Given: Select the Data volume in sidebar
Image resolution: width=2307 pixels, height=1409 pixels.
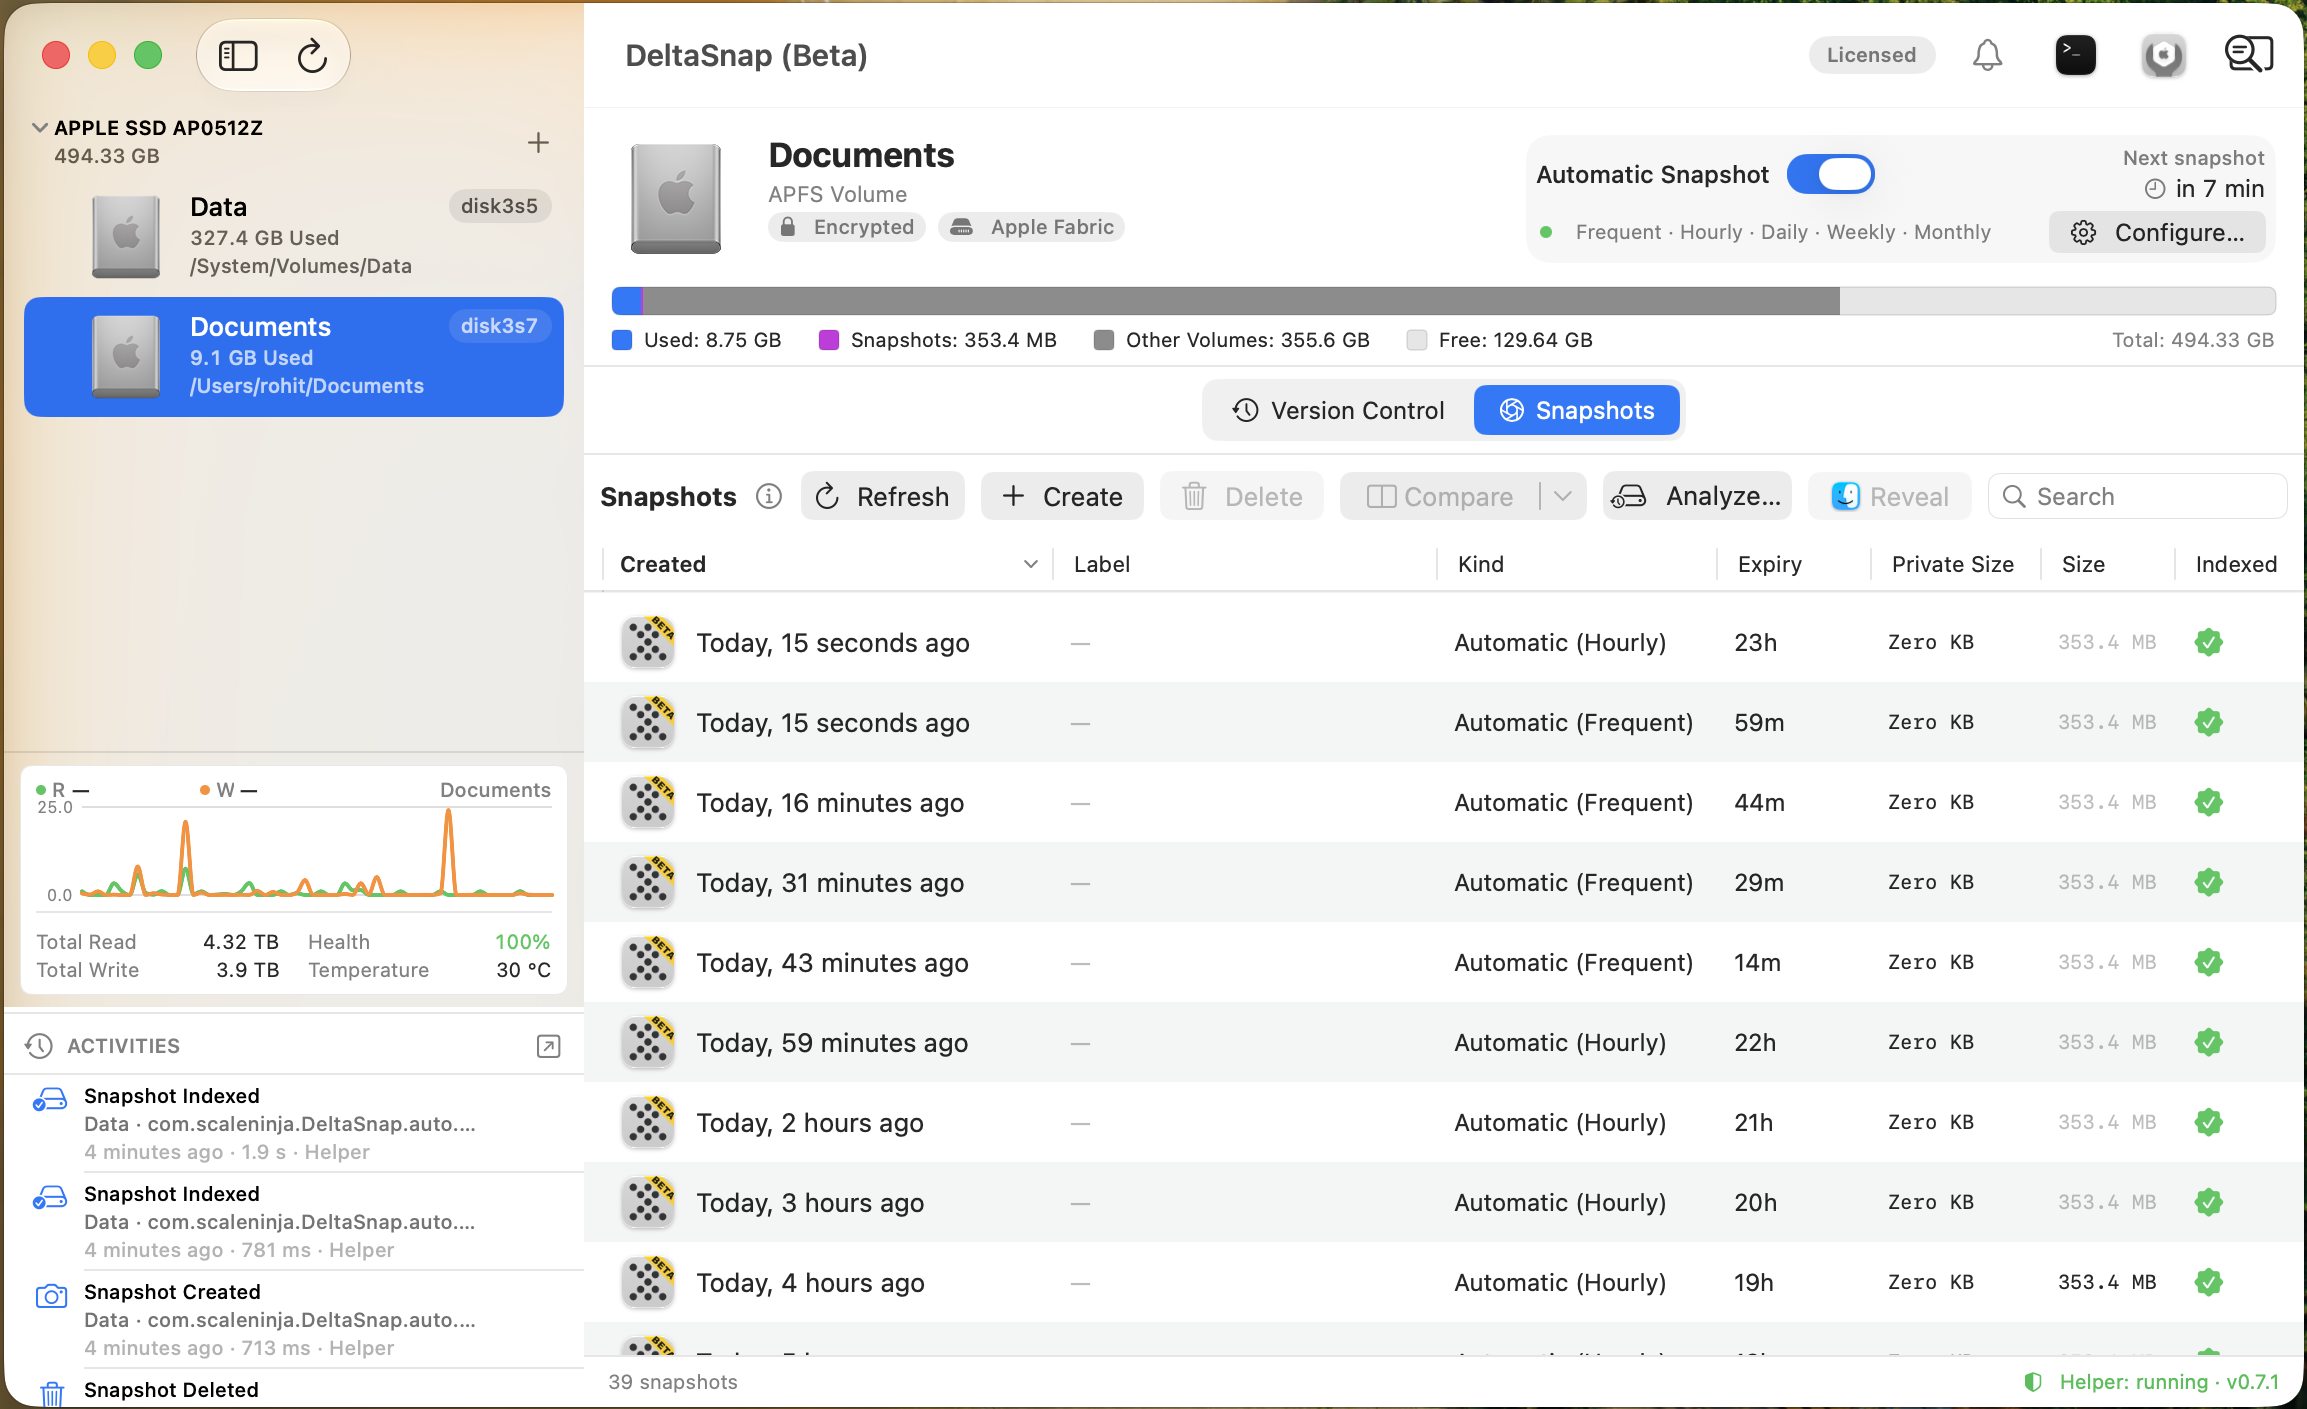Looking at the screenshot, I should pyautogui.click(x=294, y=236).
